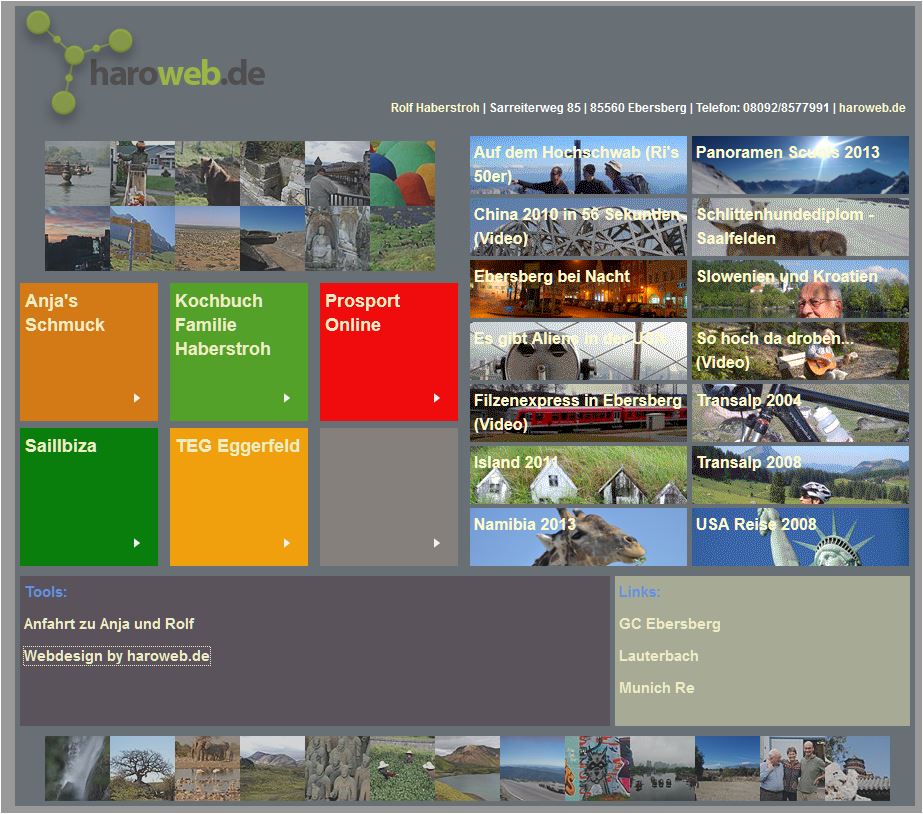Open the Island 2011 gallery
The width and height of the screenshot is (923, 814).
(578, 475)
